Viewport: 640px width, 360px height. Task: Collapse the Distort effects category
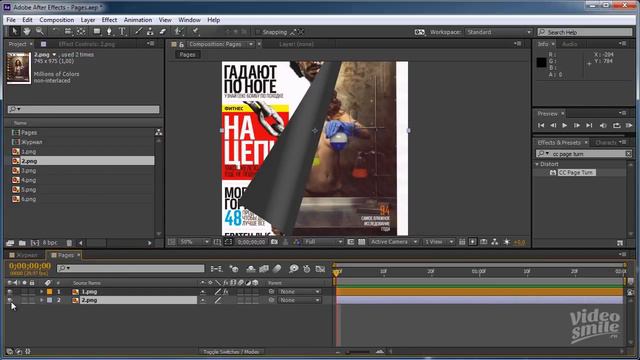click(x=537, y=164)
